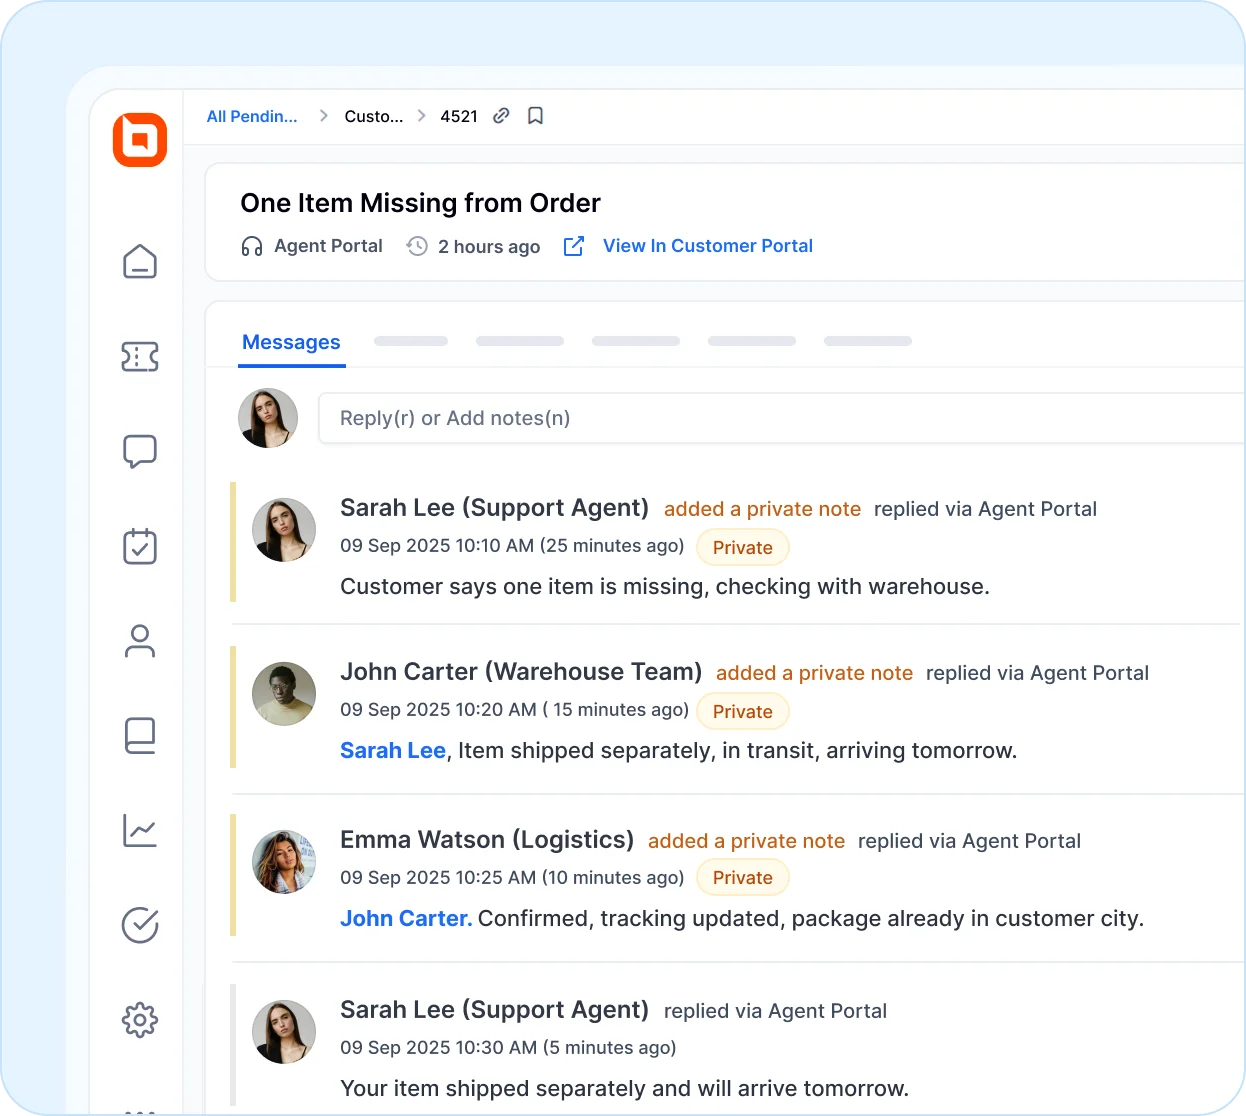This screenshot has width=1246, height=1116.
Task: Click the John Carter mention in Emma's note
Action: click(x=406, y=918)
